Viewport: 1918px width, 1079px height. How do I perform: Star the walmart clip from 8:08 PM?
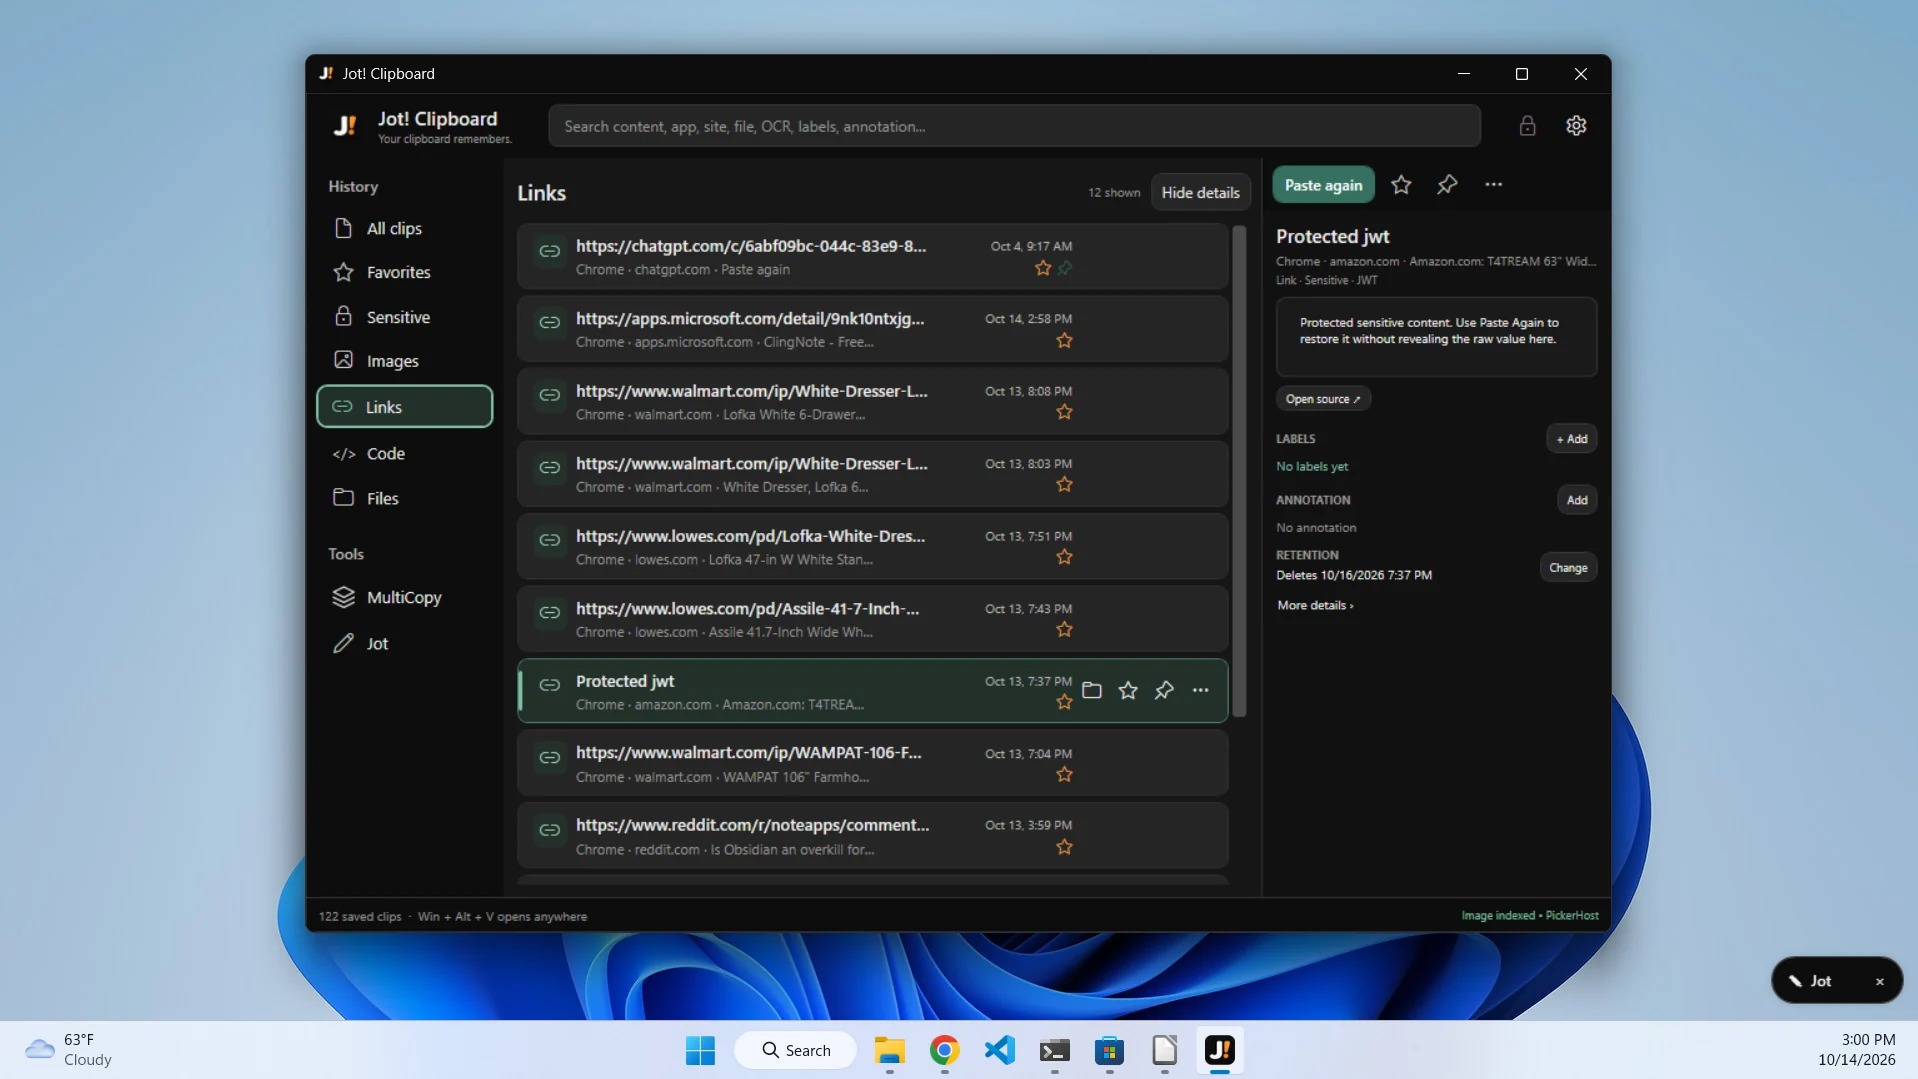(1064, 413)
